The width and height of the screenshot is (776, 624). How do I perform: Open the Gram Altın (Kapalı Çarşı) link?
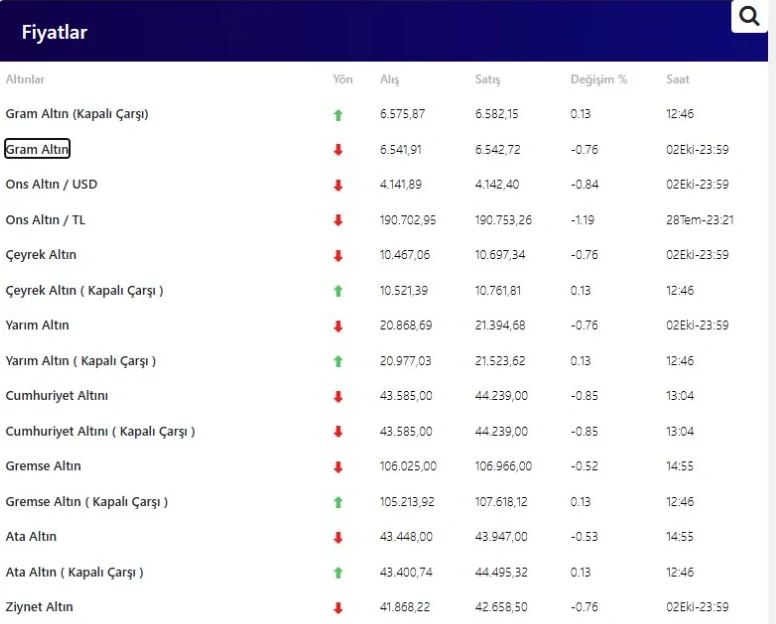[x=77, y=114]
